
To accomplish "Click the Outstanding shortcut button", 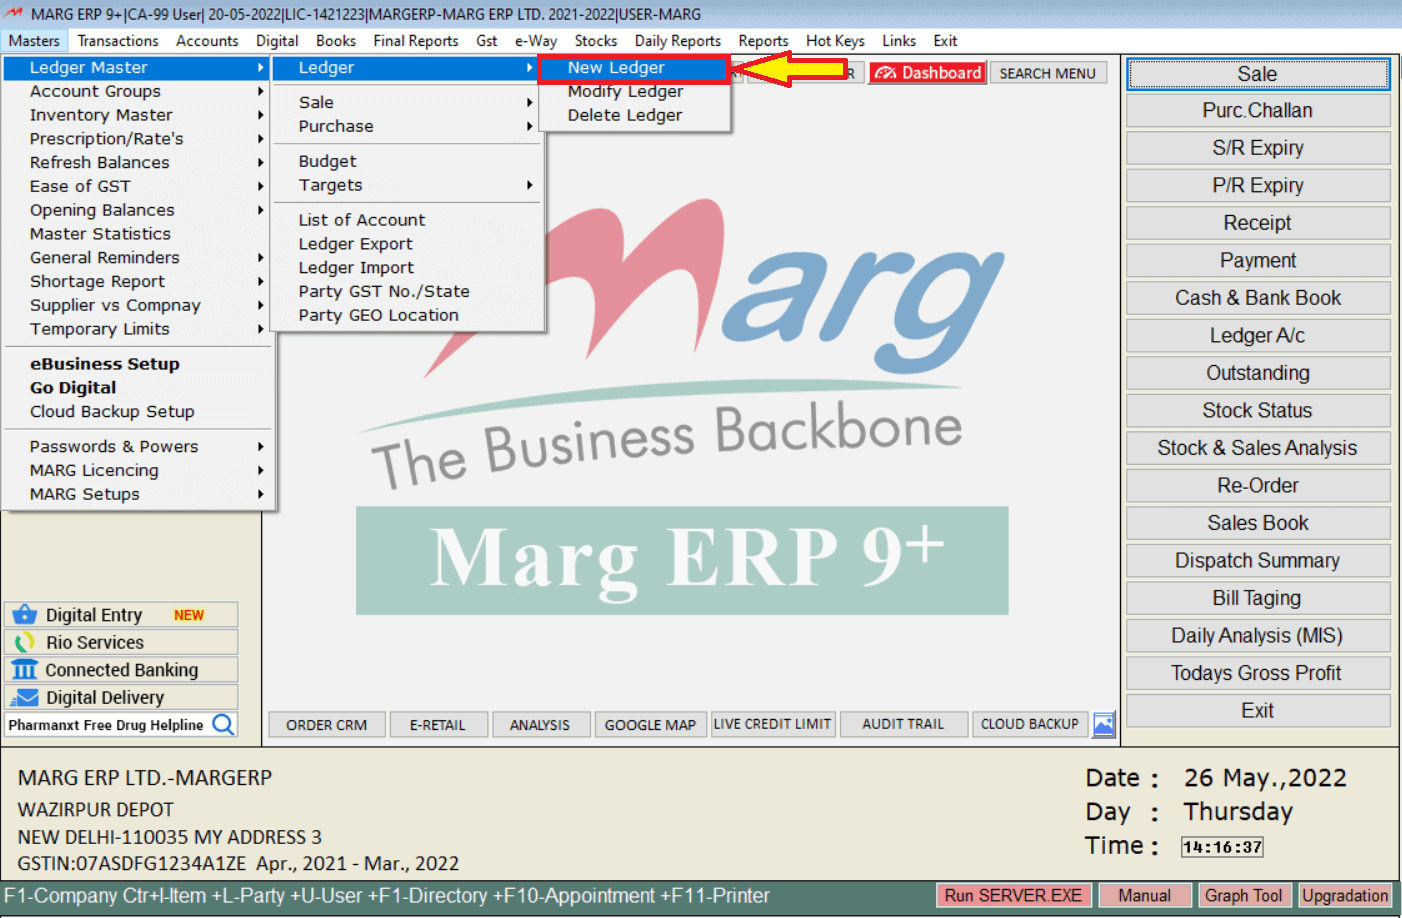I will click(1258, 373).
